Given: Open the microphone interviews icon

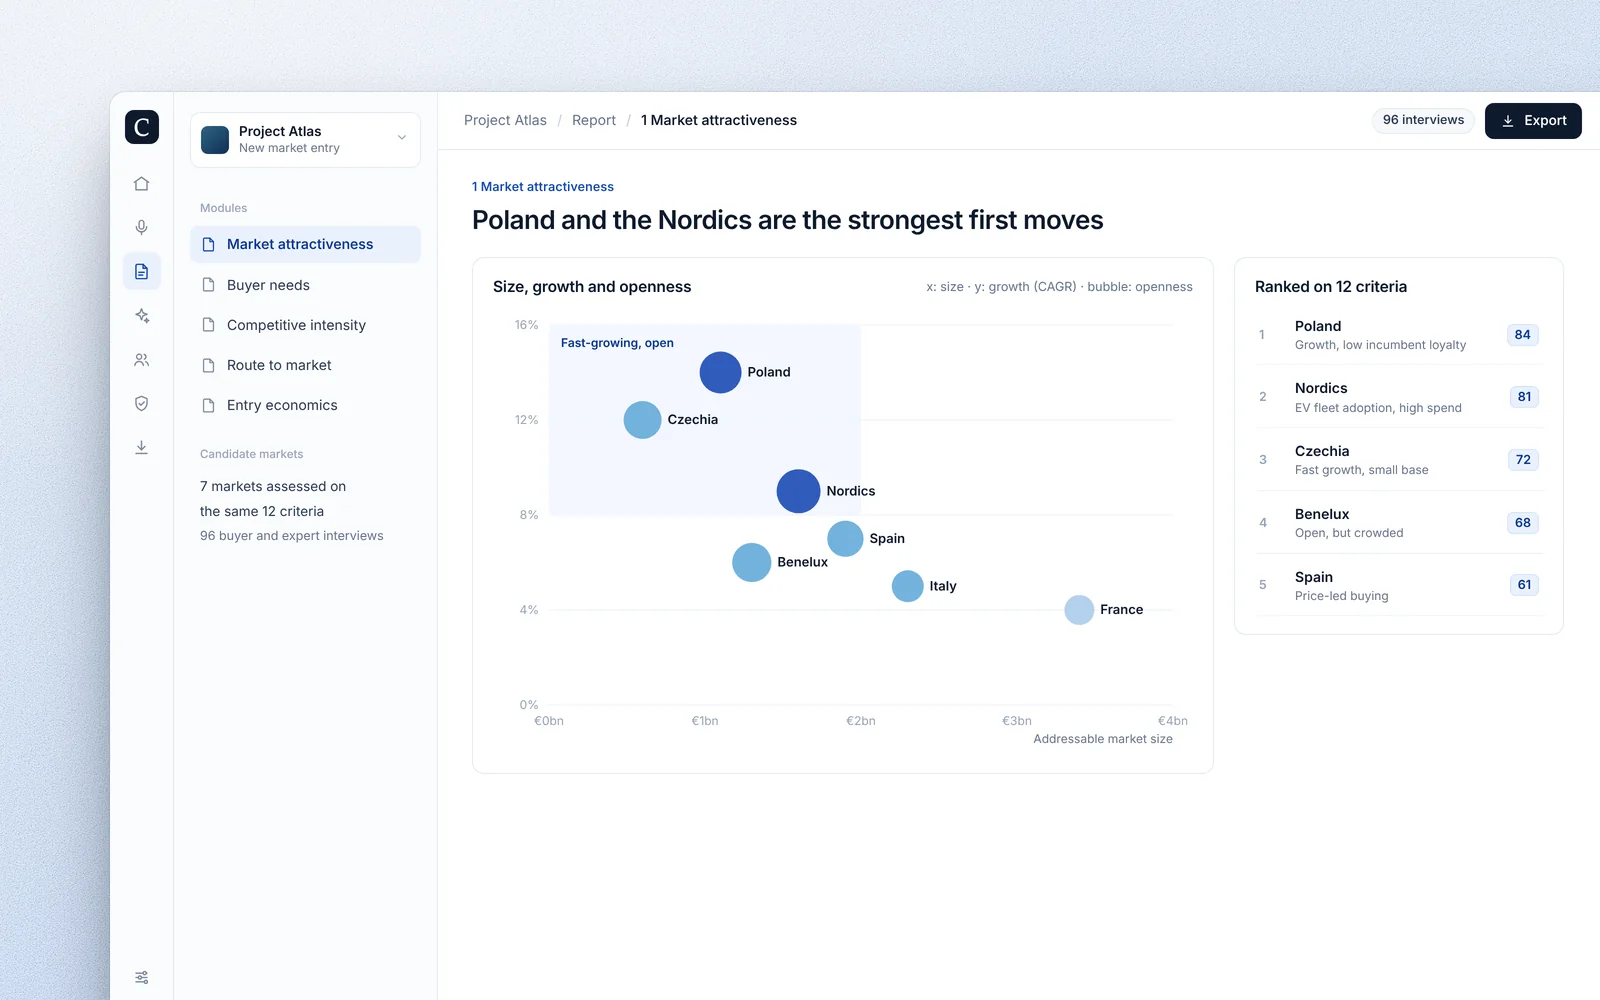Looking at the screenshot, I should (142, 228).
